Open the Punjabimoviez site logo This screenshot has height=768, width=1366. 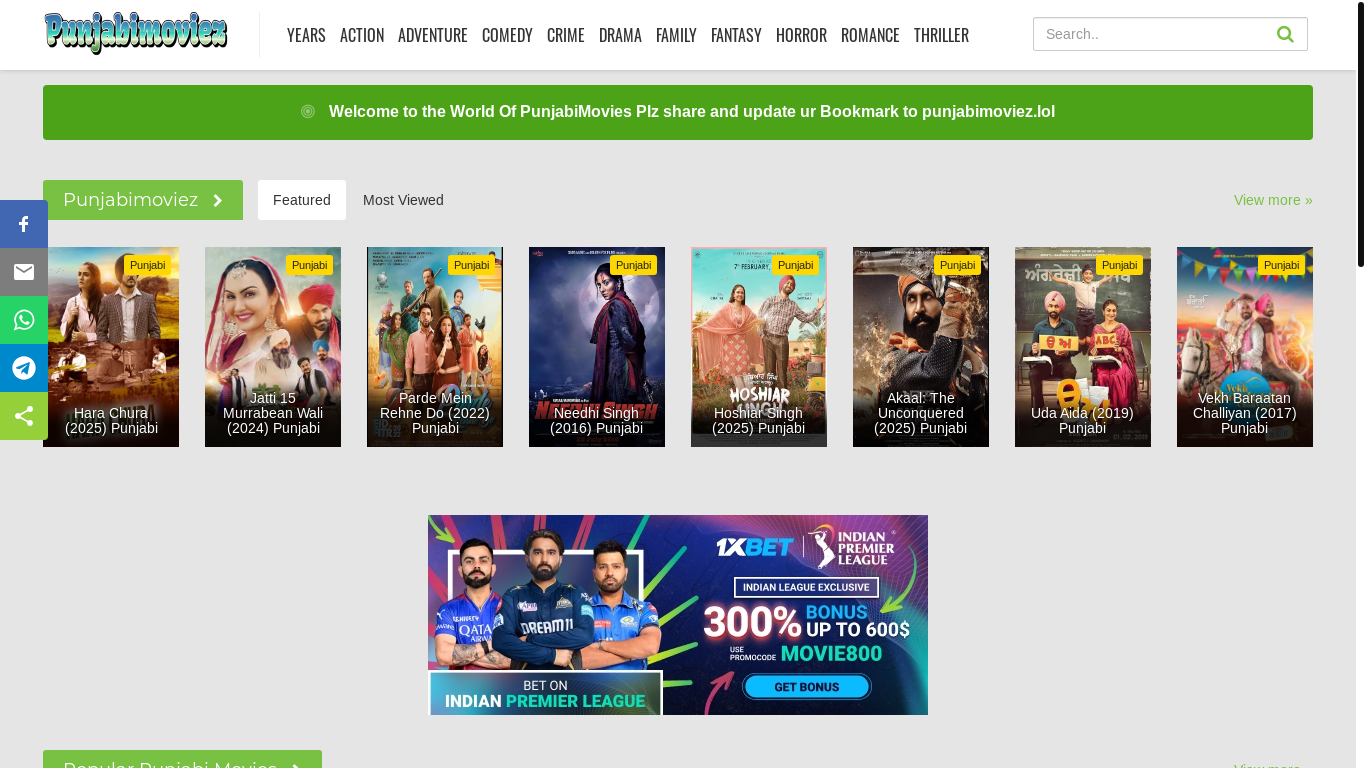click(136, 34)
